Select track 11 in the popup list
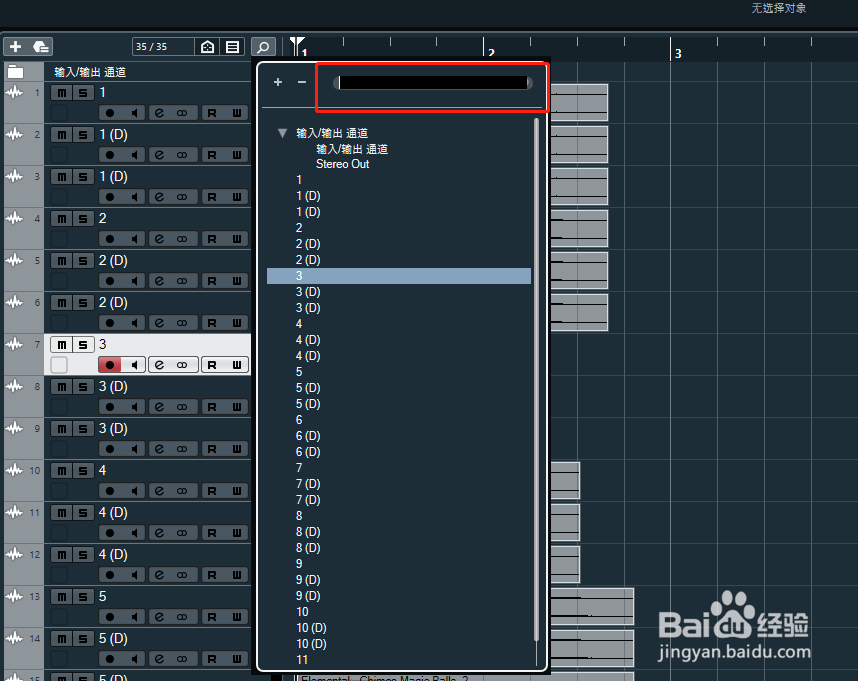 (x=302, y=660)
